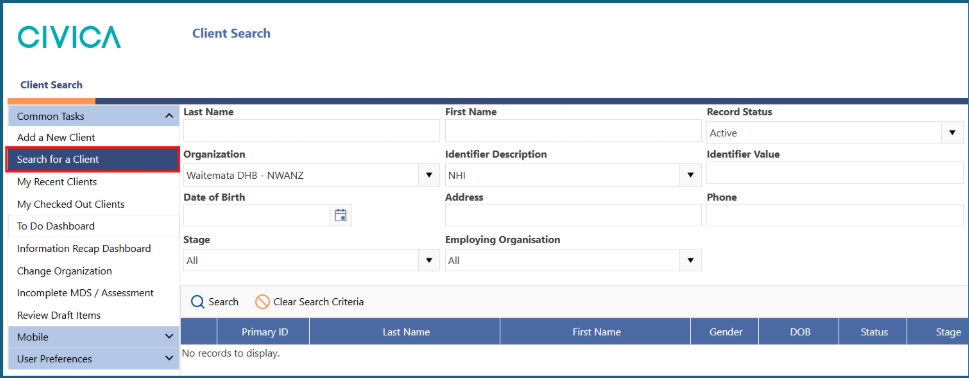The width and height of the screenshot is (969, 378).
Task: Open the Stage dropdown arrow
Action: pos(429,261)
